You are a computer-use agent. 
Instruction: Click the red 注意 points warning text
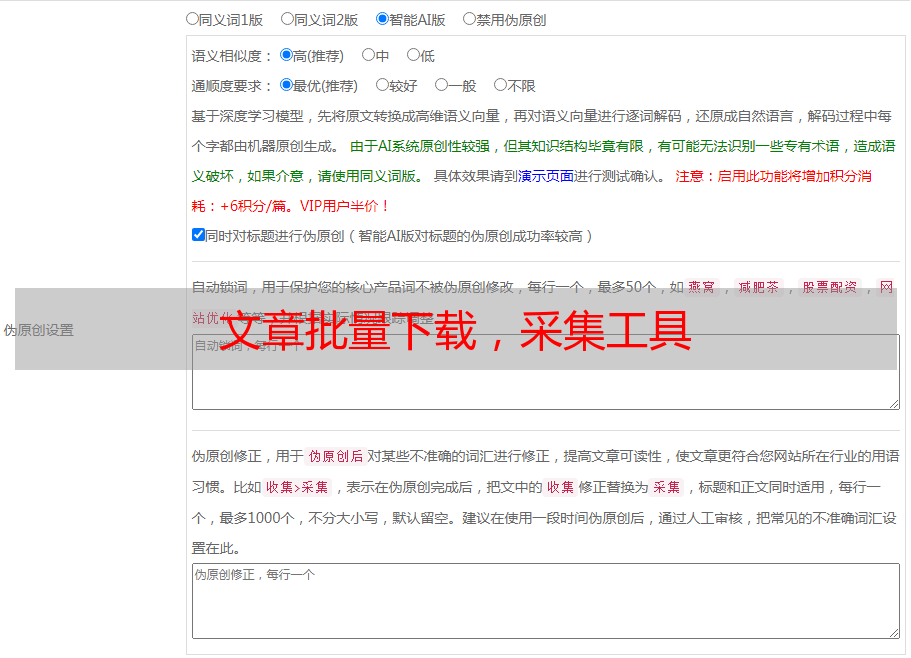(531, 191)
